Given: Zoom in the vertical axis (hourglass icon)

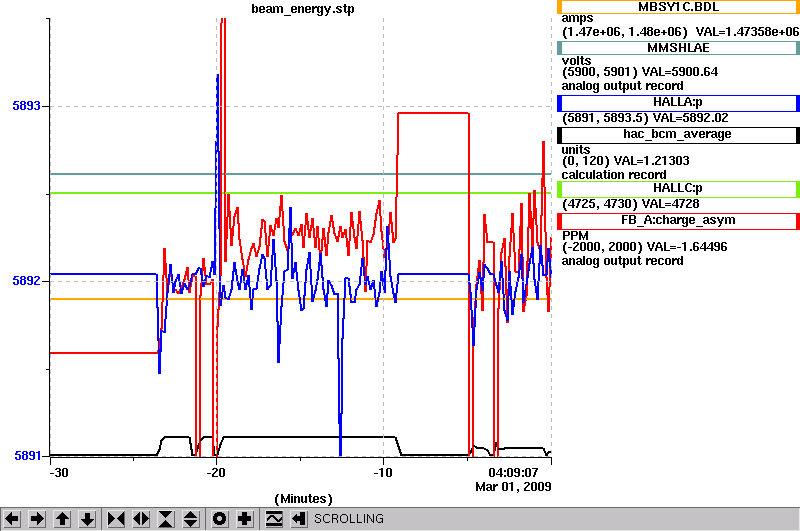Looking at the screenshot, I should (x=166, y=519).
